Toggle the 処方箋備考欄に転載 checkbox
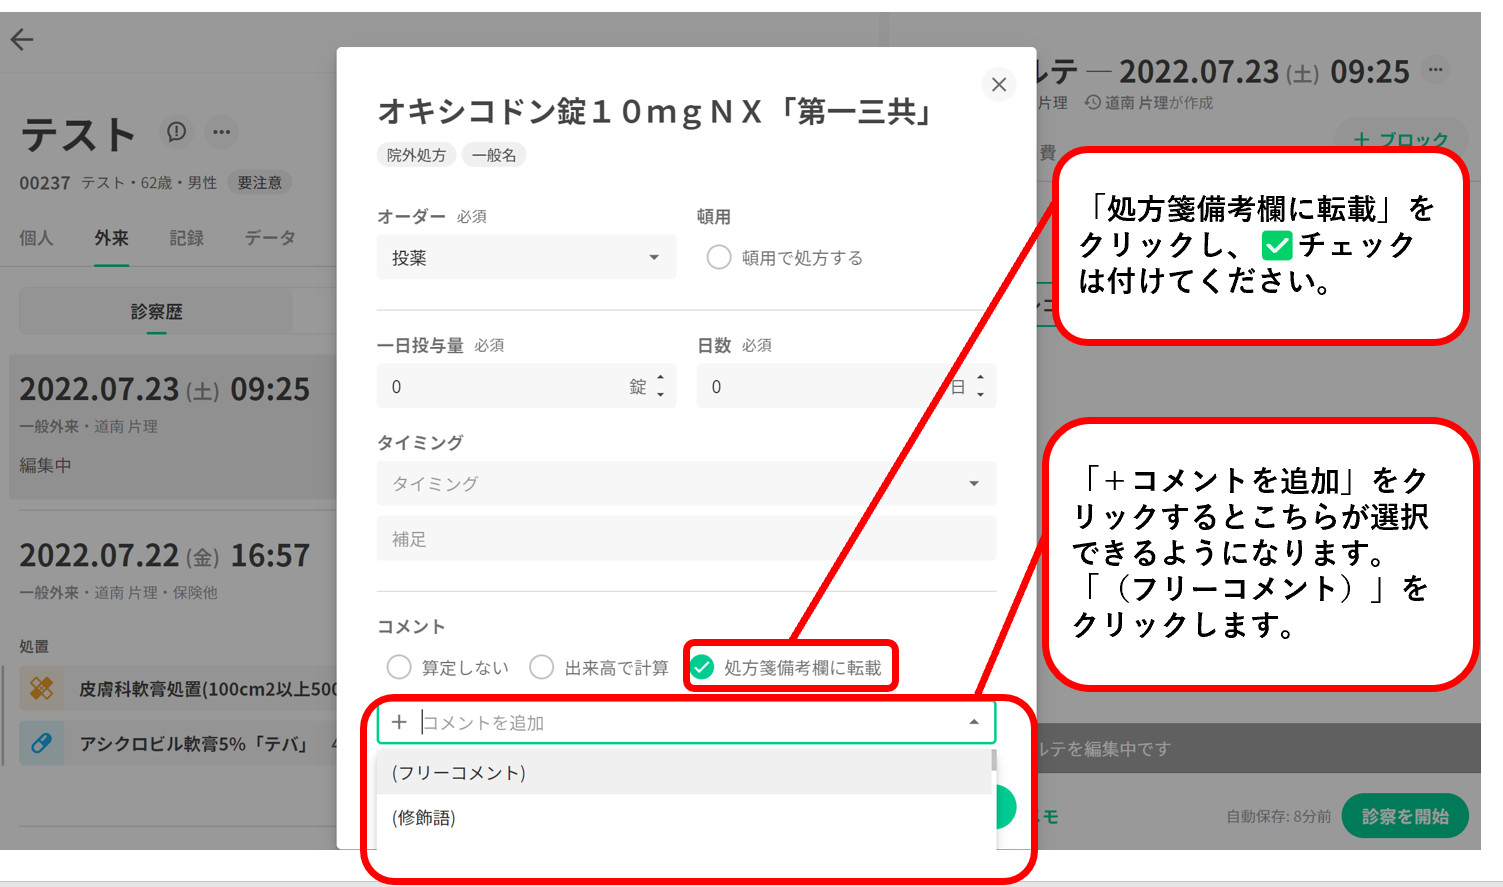 click(703, 667)
